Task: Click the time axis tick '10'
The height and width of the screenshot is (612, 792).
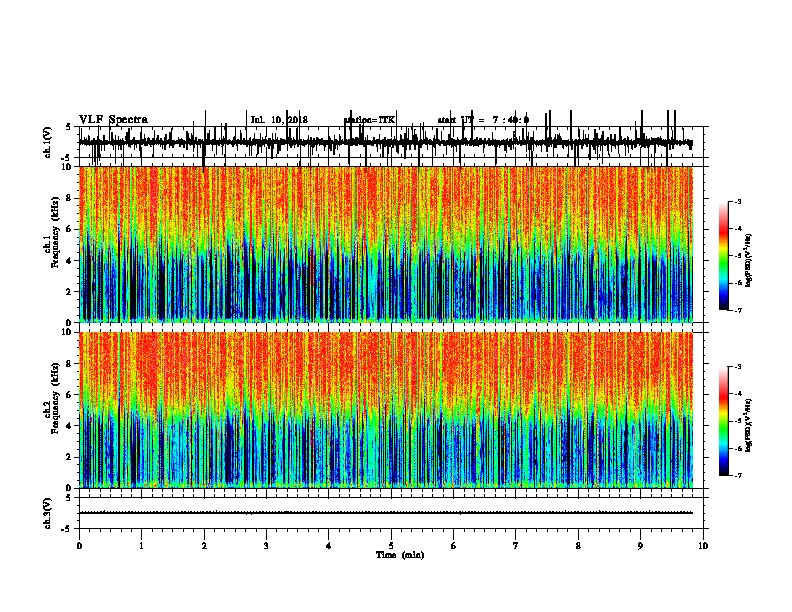Action: 703,546
